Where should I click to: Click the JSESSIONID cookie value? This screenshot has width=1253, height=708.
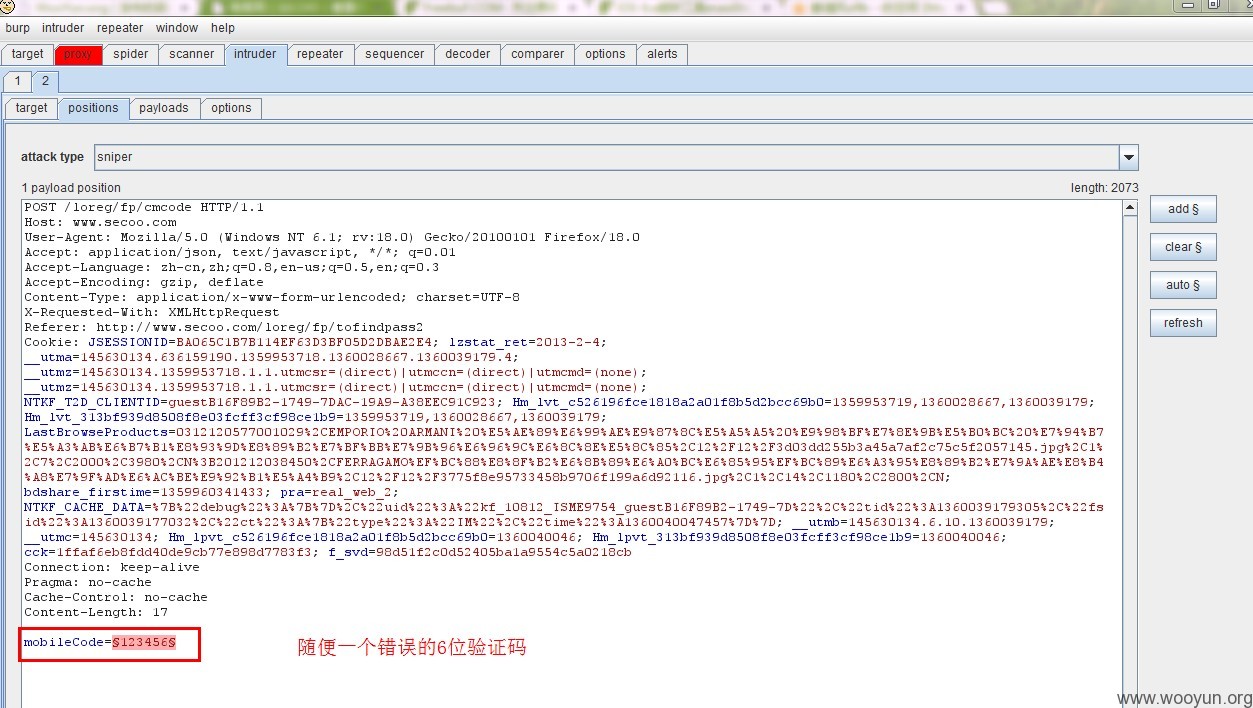click(x=306, y=342)
